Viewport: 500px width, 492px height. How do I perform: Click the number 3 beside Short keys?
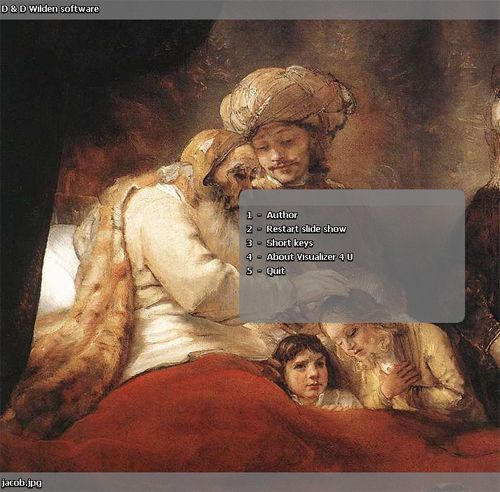click(249, 243)
